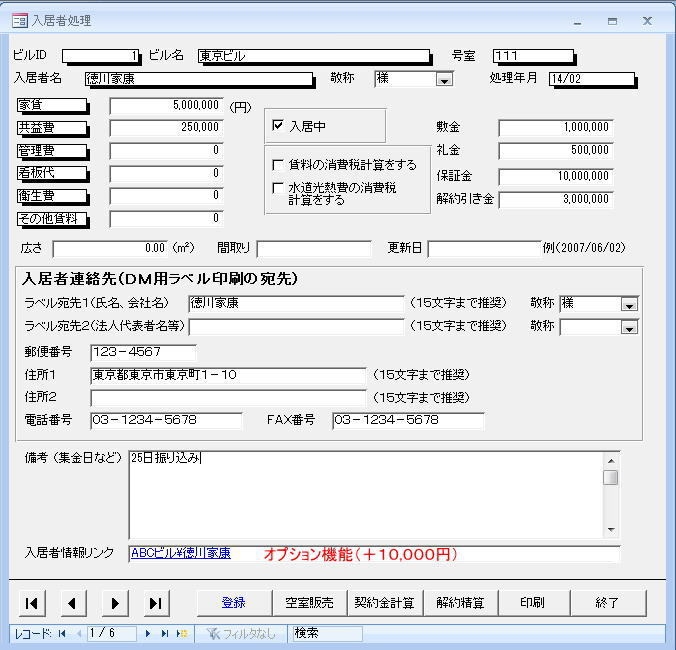Enable 水道光熱費の消費税計算をする checkbox
The width and height of the screenshot is (676, 650).
[x=278, y=188]
